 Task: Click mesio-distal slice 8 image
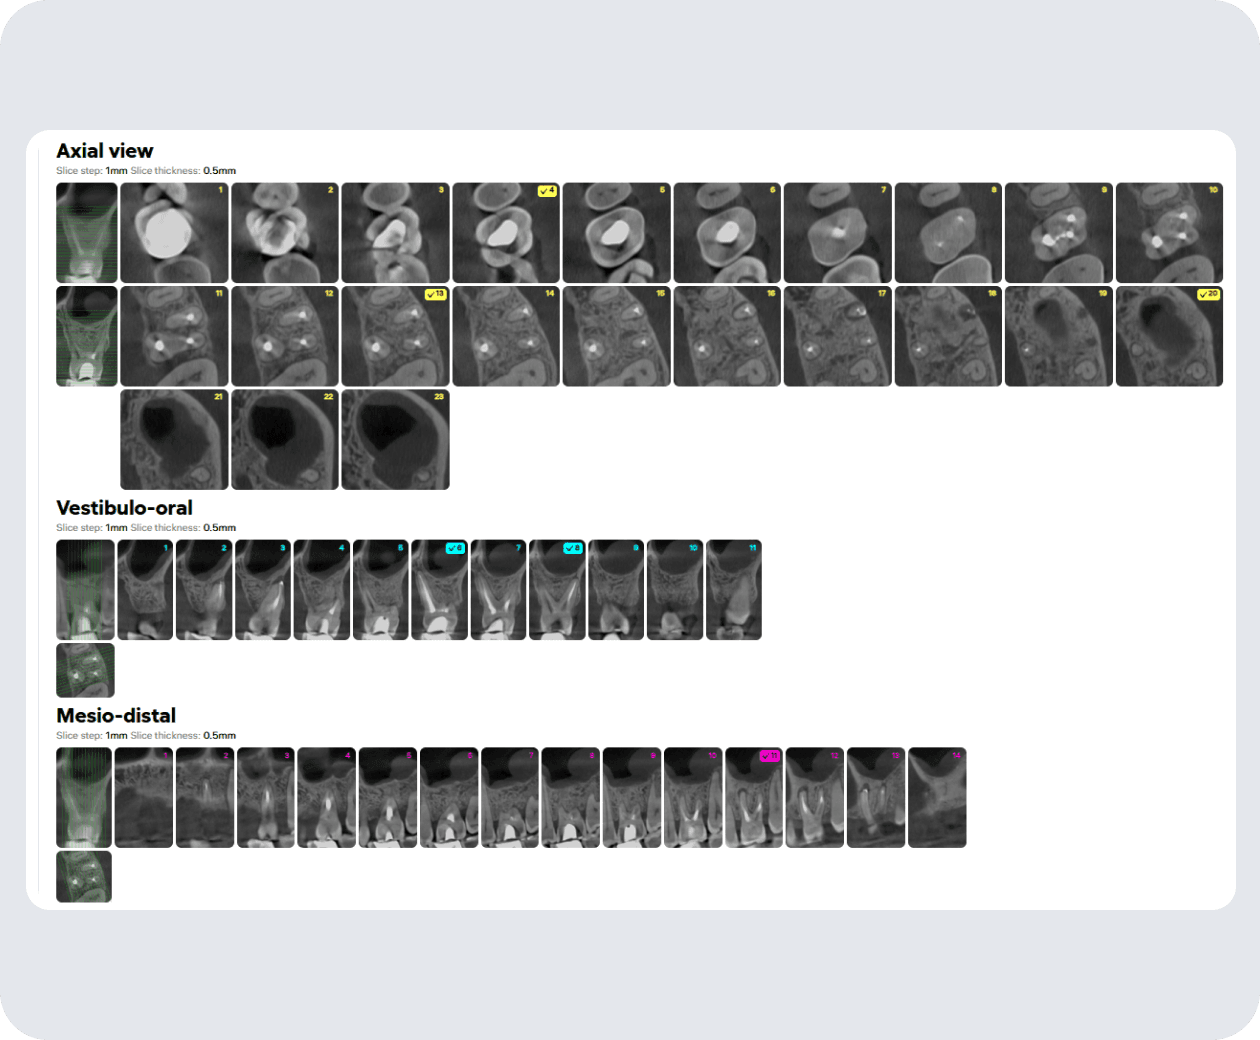(x=570, y=798)
